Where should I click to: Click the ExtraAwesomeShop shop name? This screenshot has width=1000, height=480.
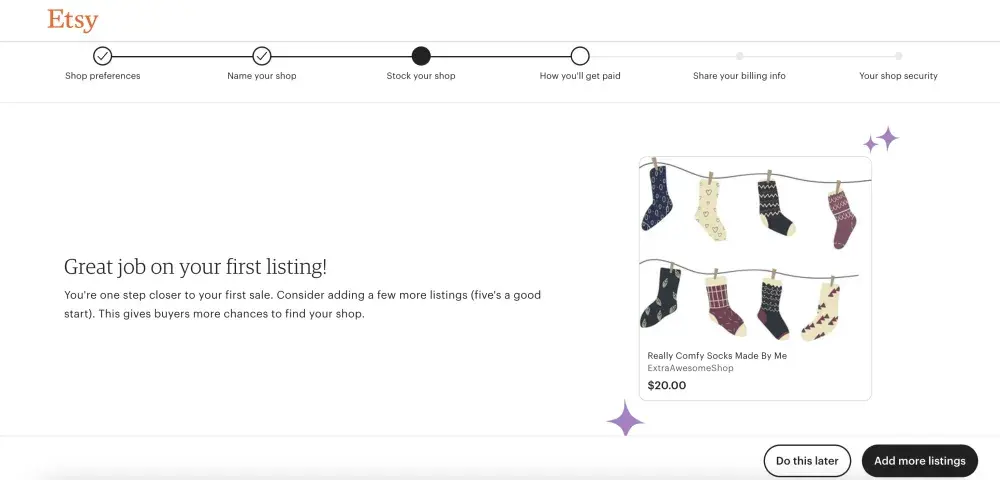click(690, 369)
